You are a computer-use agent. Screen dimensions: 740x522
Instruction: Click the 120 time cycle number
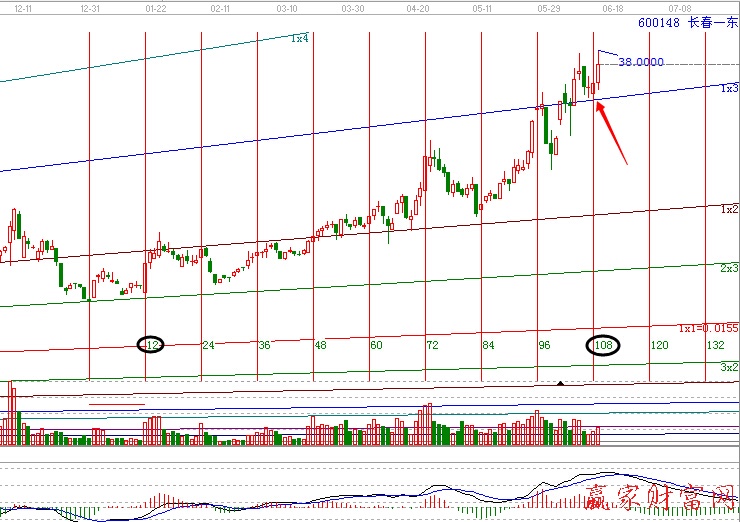tap(659, 345)
